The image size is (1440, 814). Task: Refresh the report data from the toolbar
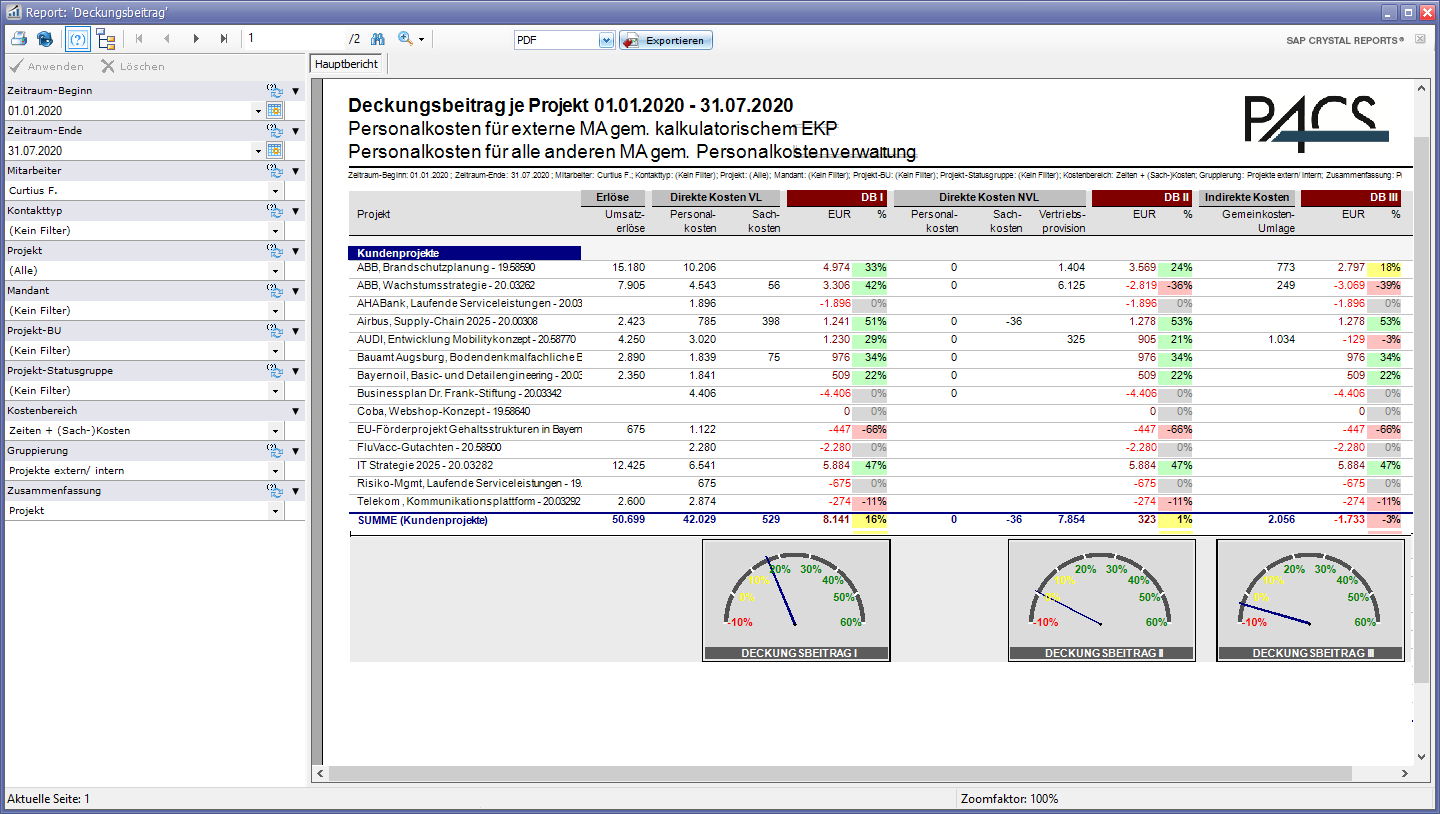[x=45, y=40]
